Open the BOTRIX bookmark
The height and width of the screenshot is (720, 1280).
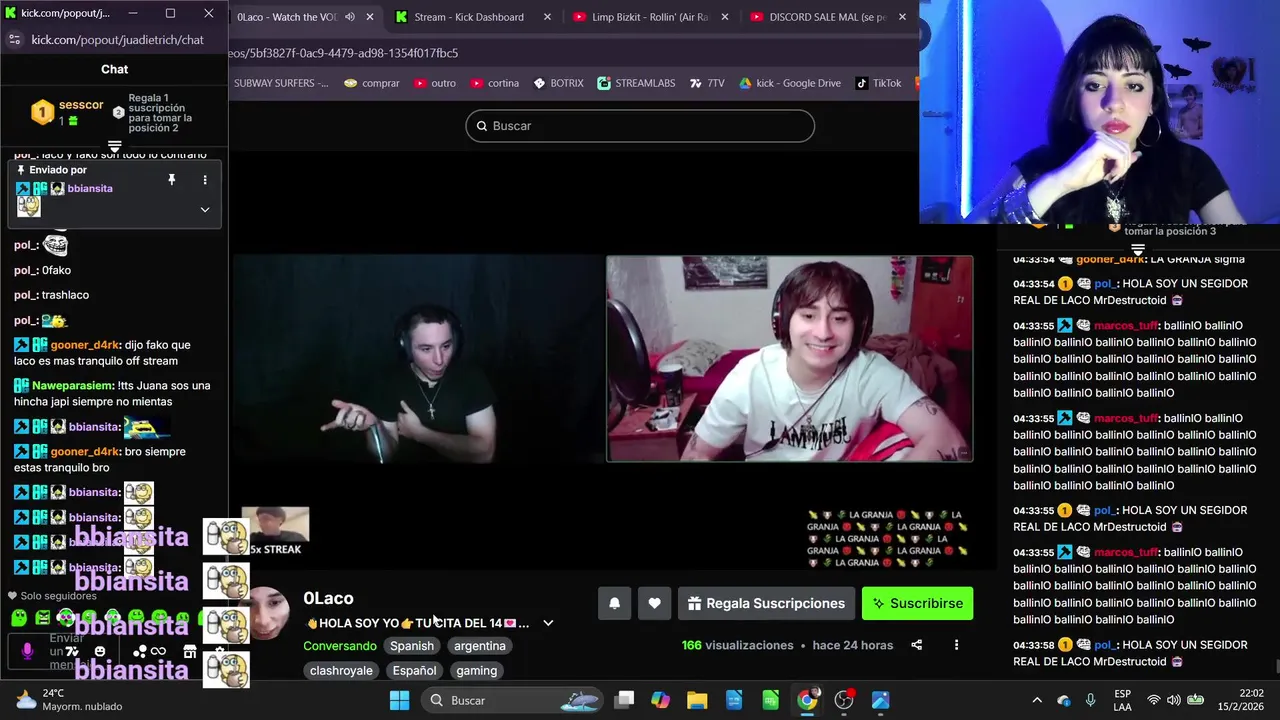pyautogui.click(x=558, y=83)
